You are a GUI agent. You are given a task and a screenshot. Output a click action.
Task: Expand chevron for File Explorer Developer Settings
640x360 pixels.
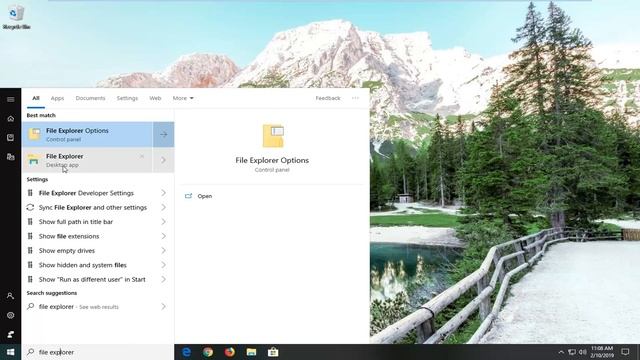[x=164, y=193]
